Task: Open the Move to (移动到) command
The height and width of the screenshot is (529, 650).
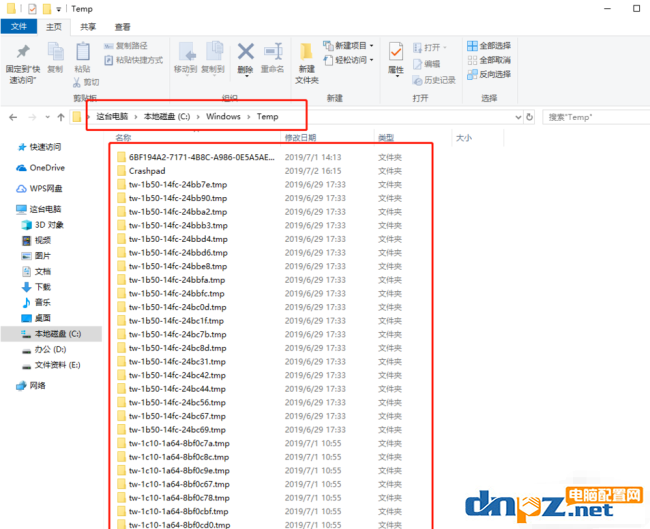Action: pyautogui.click(x=185, y=58)
